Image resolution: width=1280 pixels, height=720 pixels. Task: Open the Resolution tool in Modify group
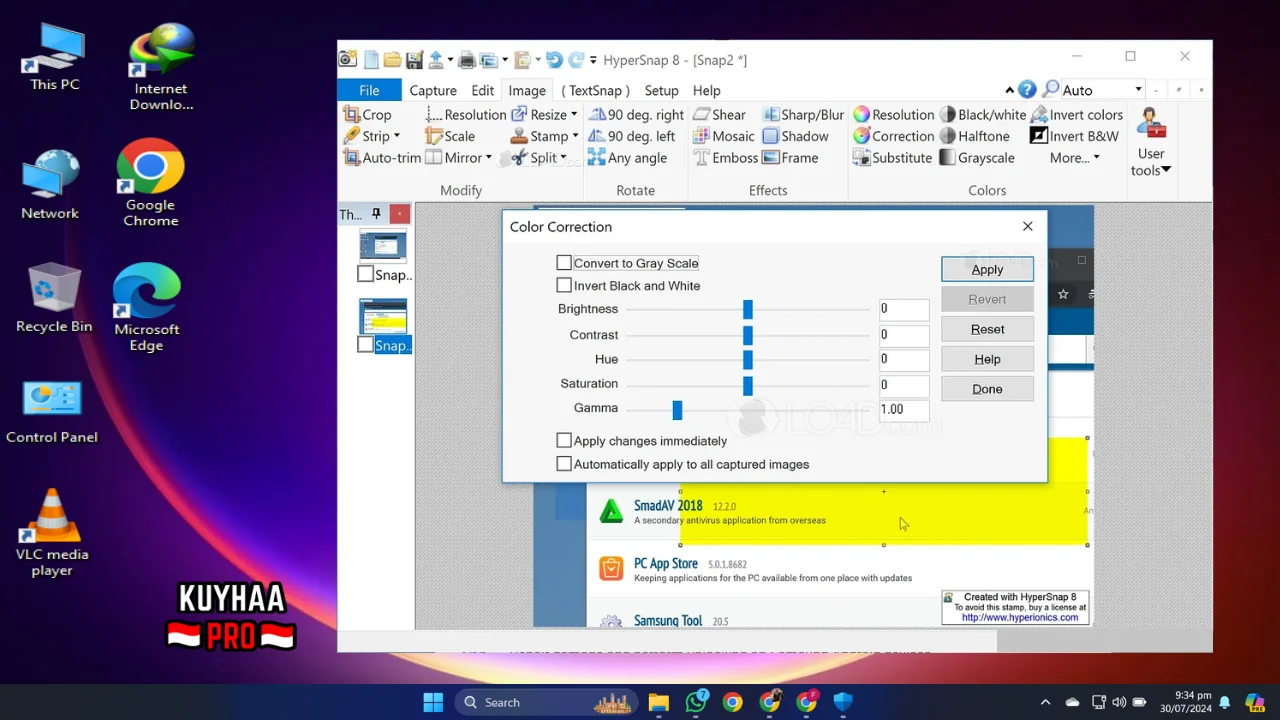coord(465,115)
